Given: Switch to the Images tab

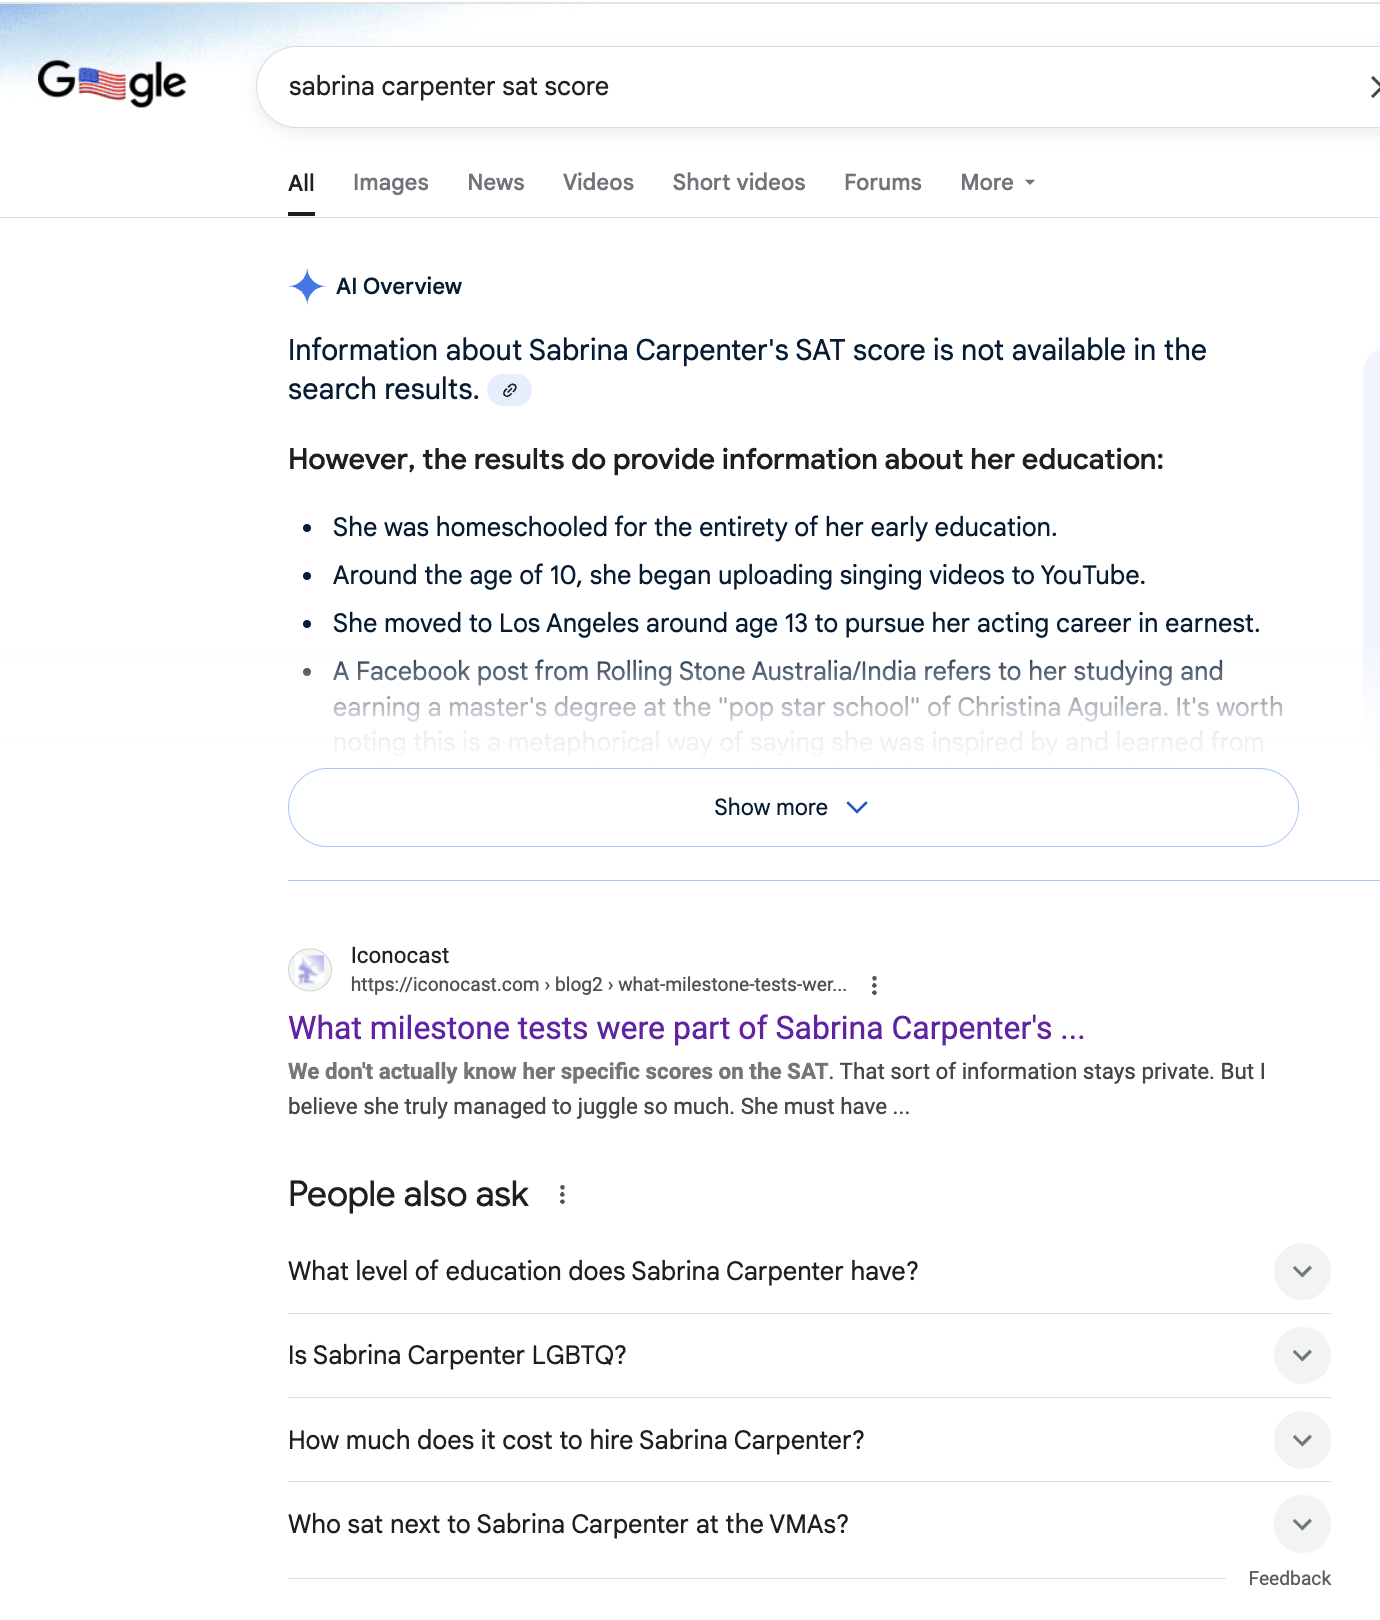Looking at the screenshot, I should click(x=390, y=183).
